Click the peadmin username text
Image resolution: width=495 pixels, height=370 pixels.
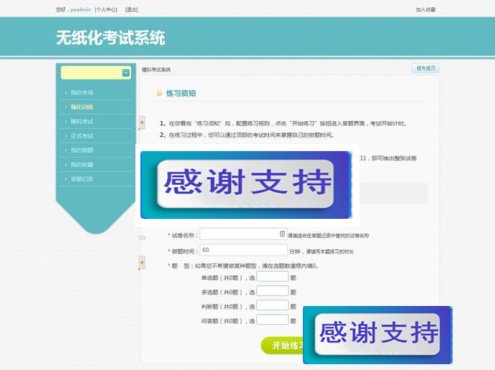[x=81, y=10]
